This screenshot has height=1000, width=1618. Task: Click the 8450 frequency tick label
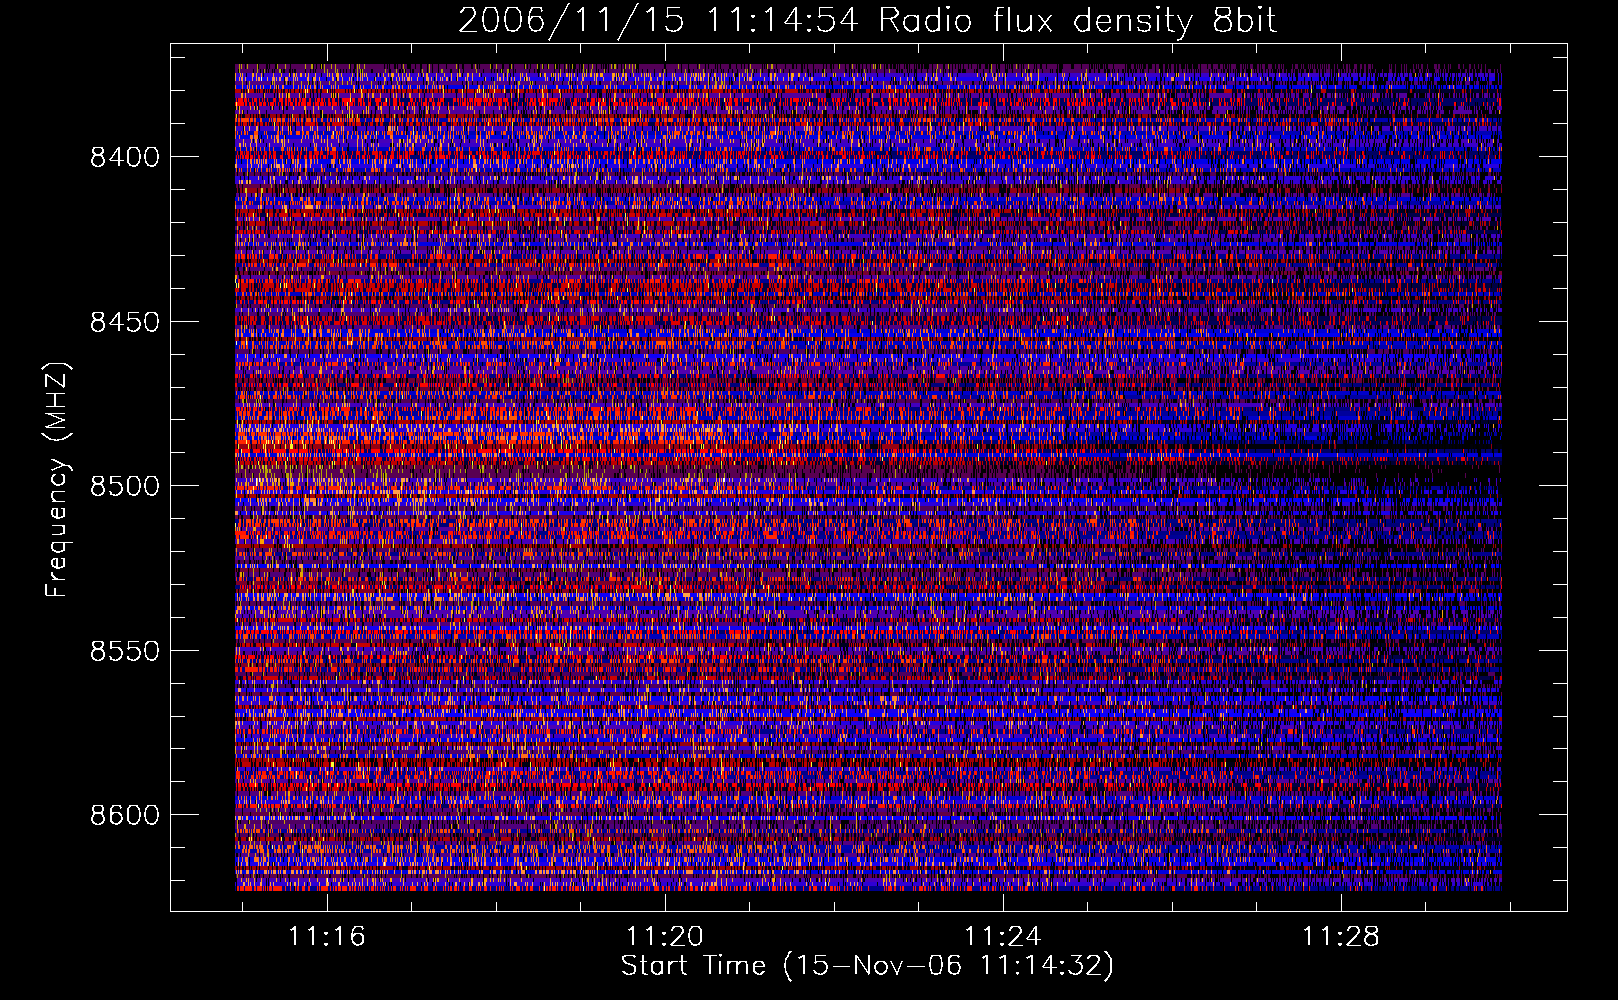pyautogui.click(x=125, y=322)
